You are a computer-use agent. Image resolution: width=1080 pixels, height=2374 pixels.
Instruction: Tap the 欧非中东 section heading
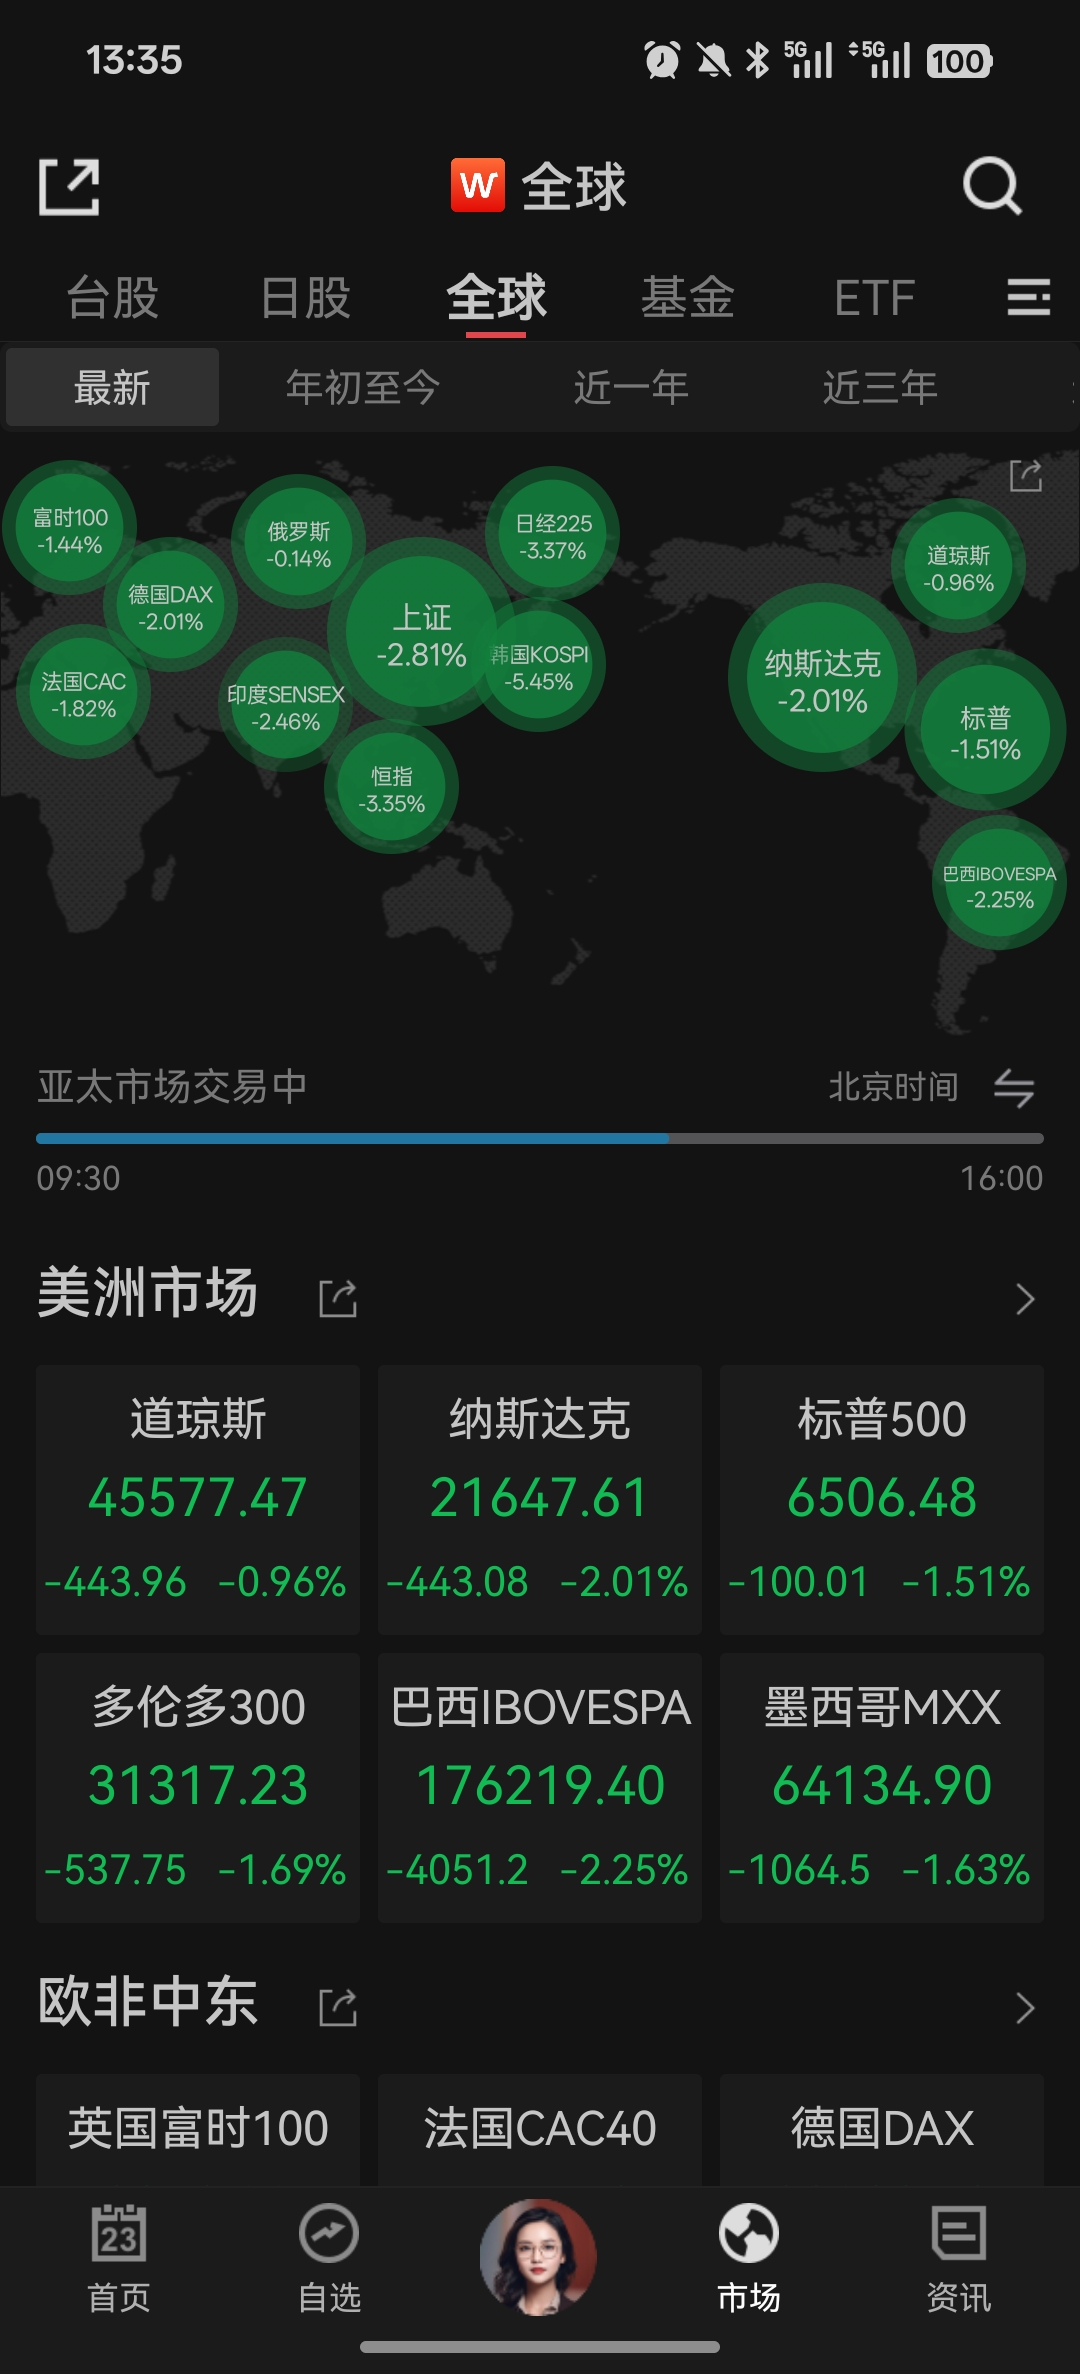pos(148,2001)
